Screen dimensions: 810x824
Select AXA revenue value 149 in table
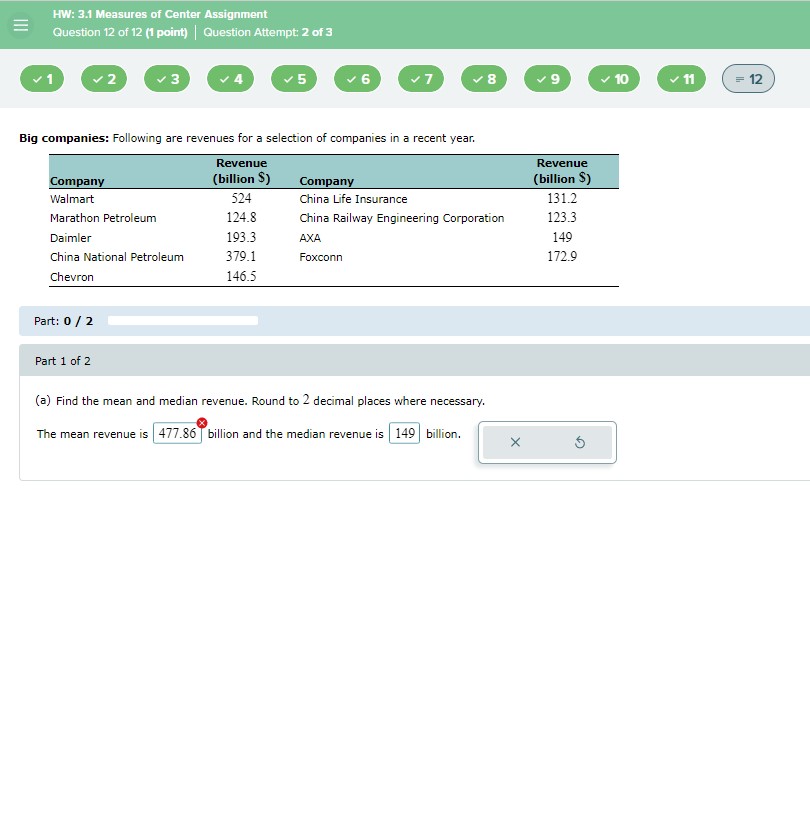point(562,238)
